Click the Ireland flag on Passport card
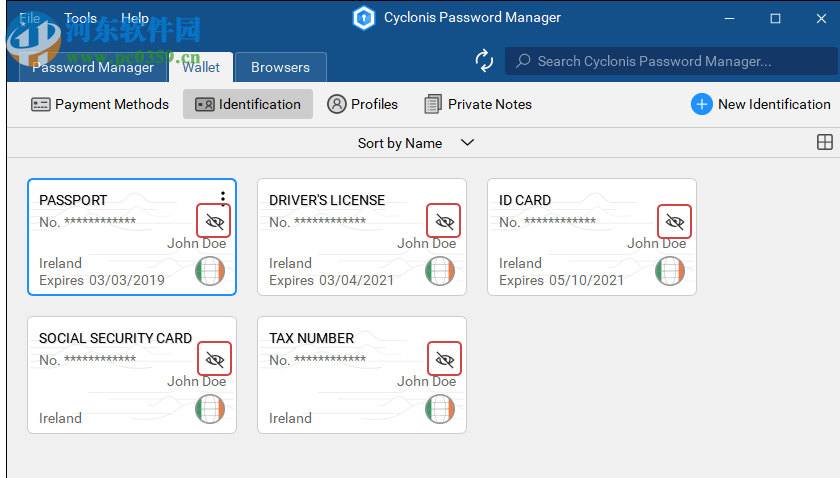Image resolution: width=840 pixels, height=478 pixels. 210,271
